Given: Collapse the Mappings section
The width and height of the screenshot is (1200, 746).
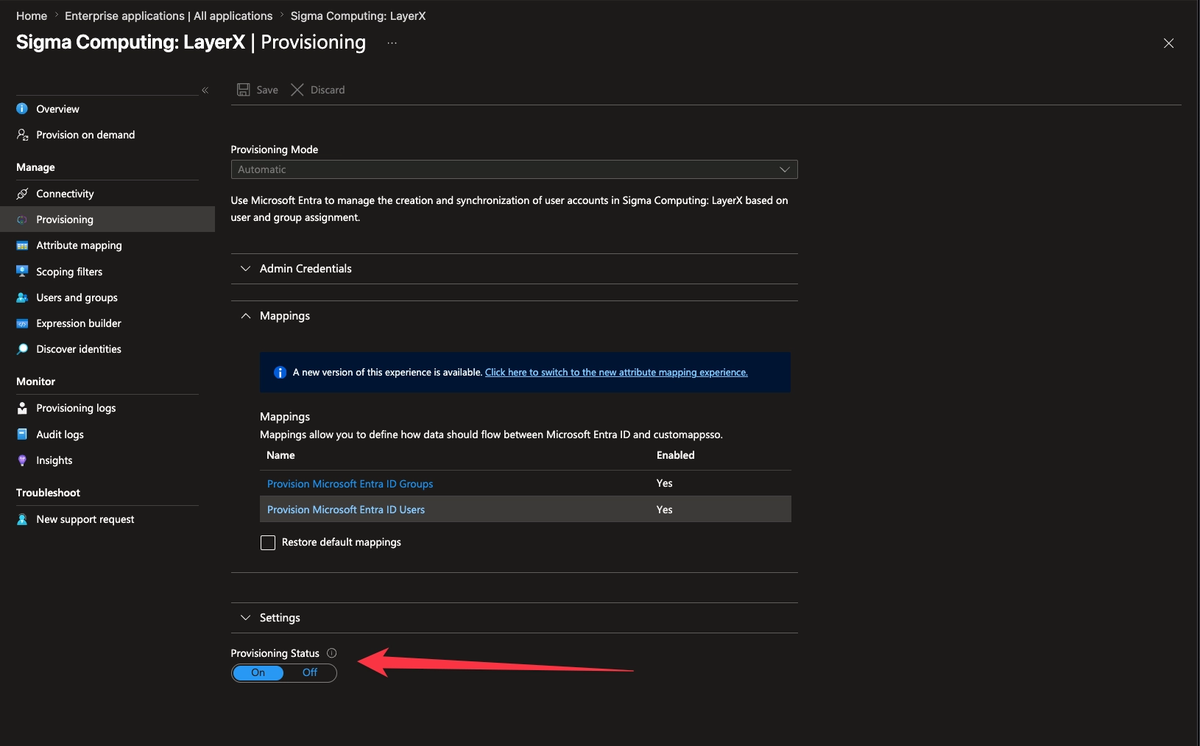Looking at the screenshot, I should [x=514, y=316].
